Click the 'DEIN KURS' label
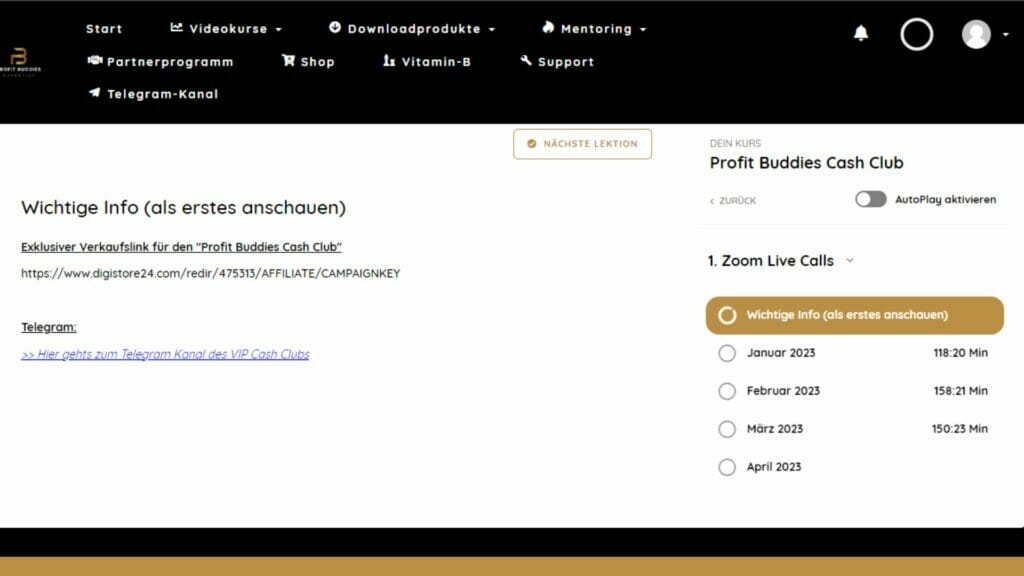 (735, 143)
